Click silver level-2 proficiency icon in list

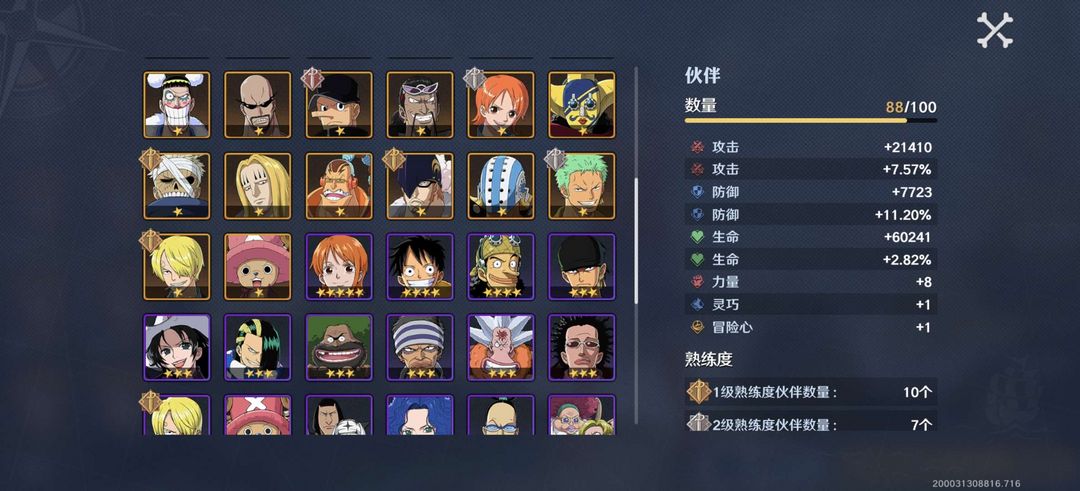698,424
